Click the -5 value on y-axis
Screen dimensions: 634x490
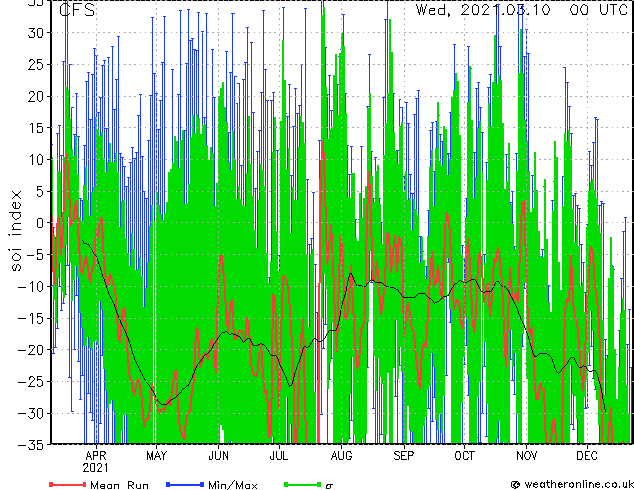[35, 255]
